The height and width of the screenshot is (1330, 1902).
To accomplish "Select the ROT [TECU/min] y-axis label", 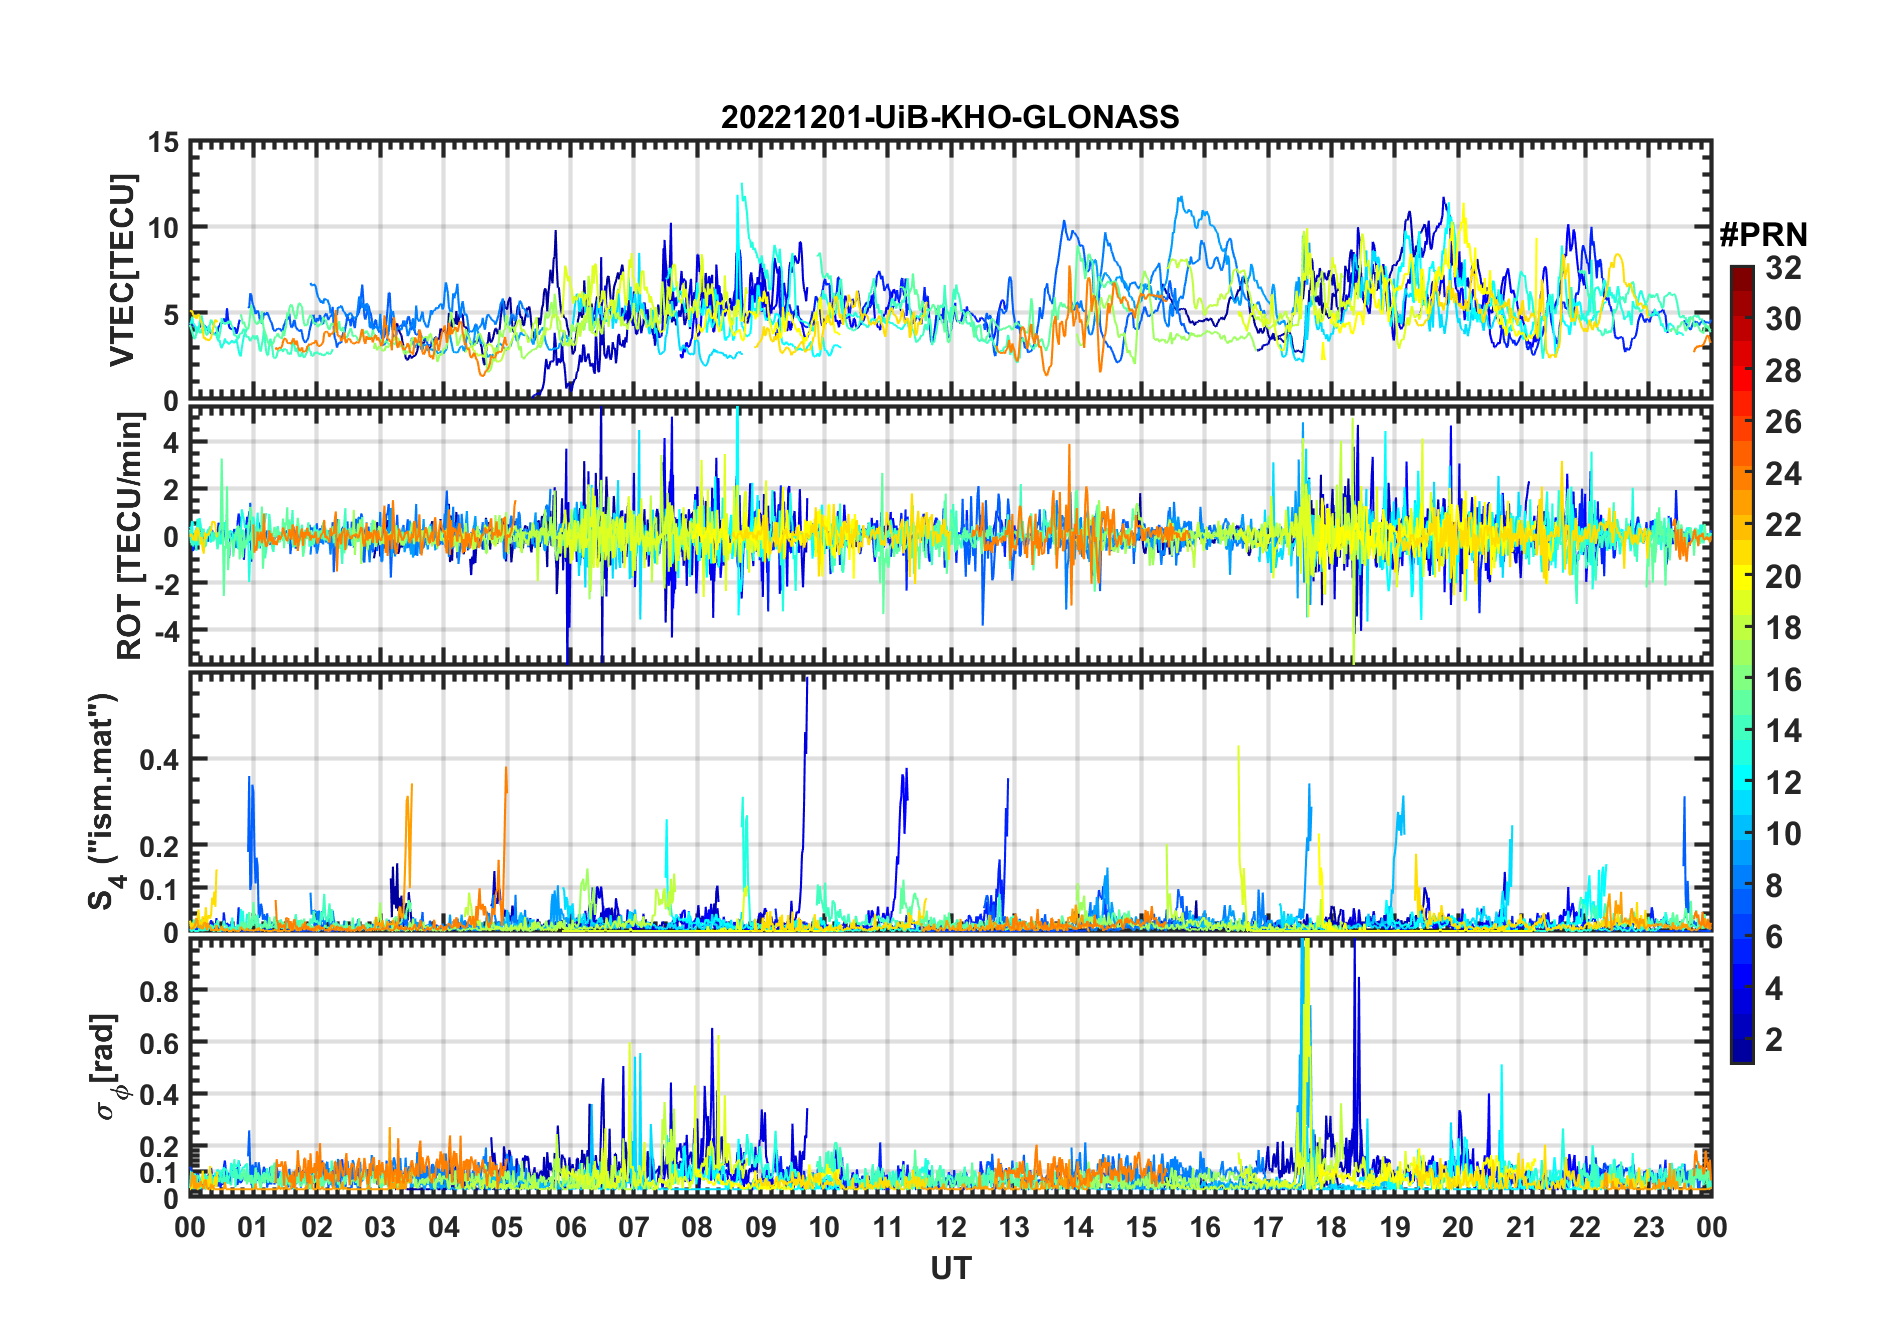I will [130, 536].
